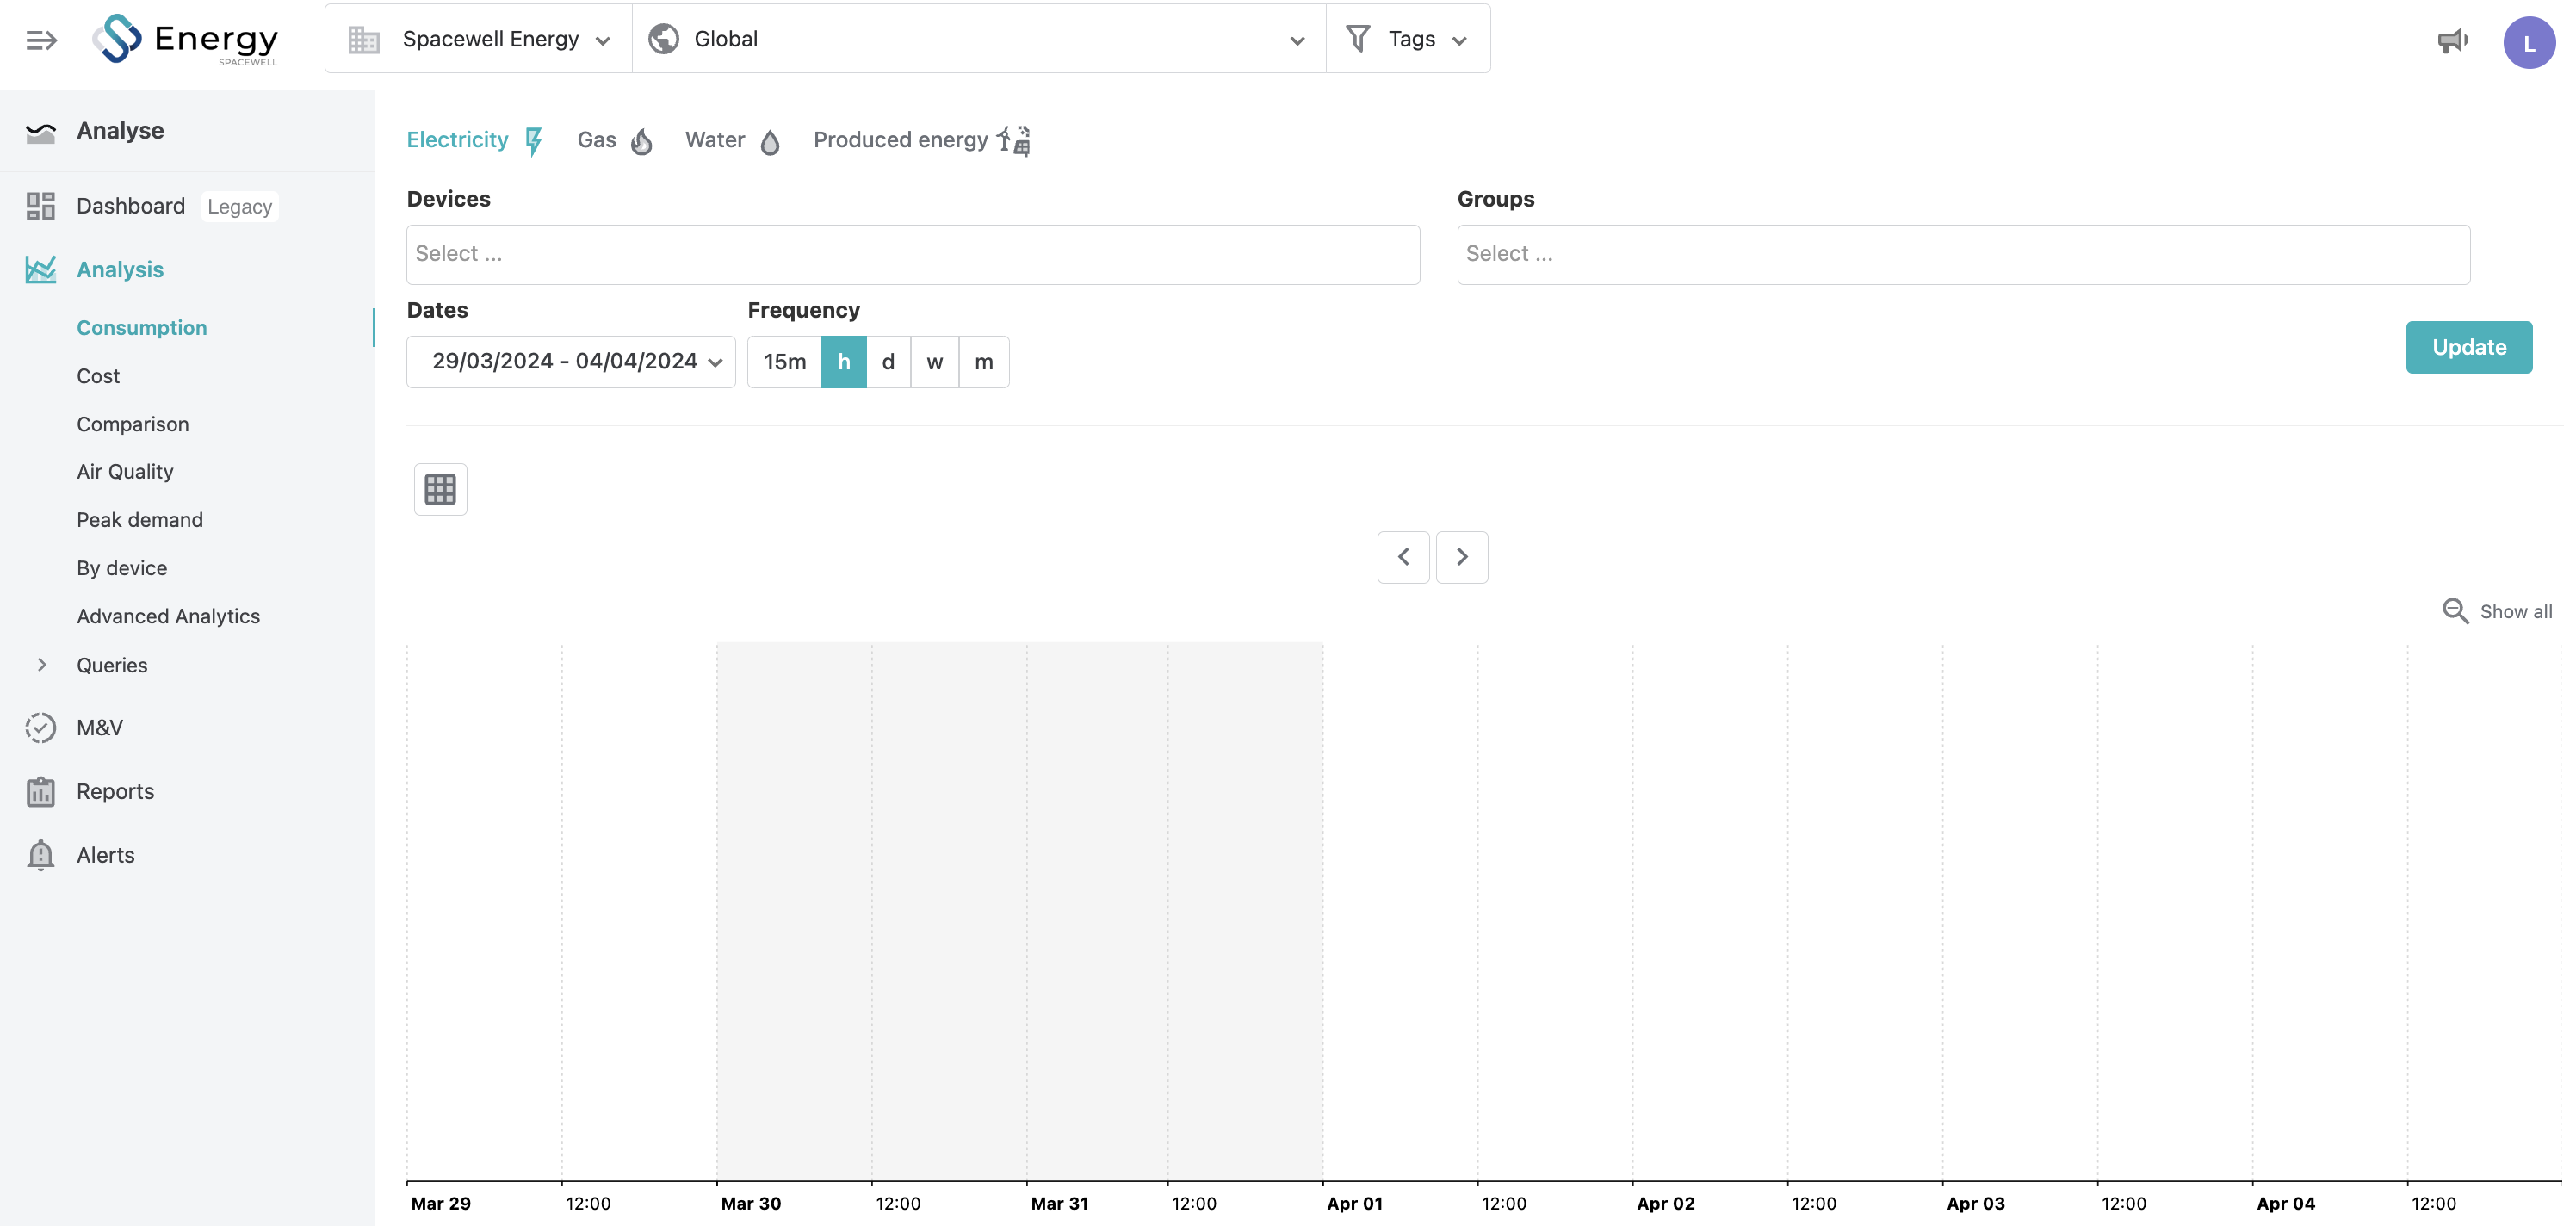Open Alerts section
Screen dimensions: 2576x1226
click(106, 856)
